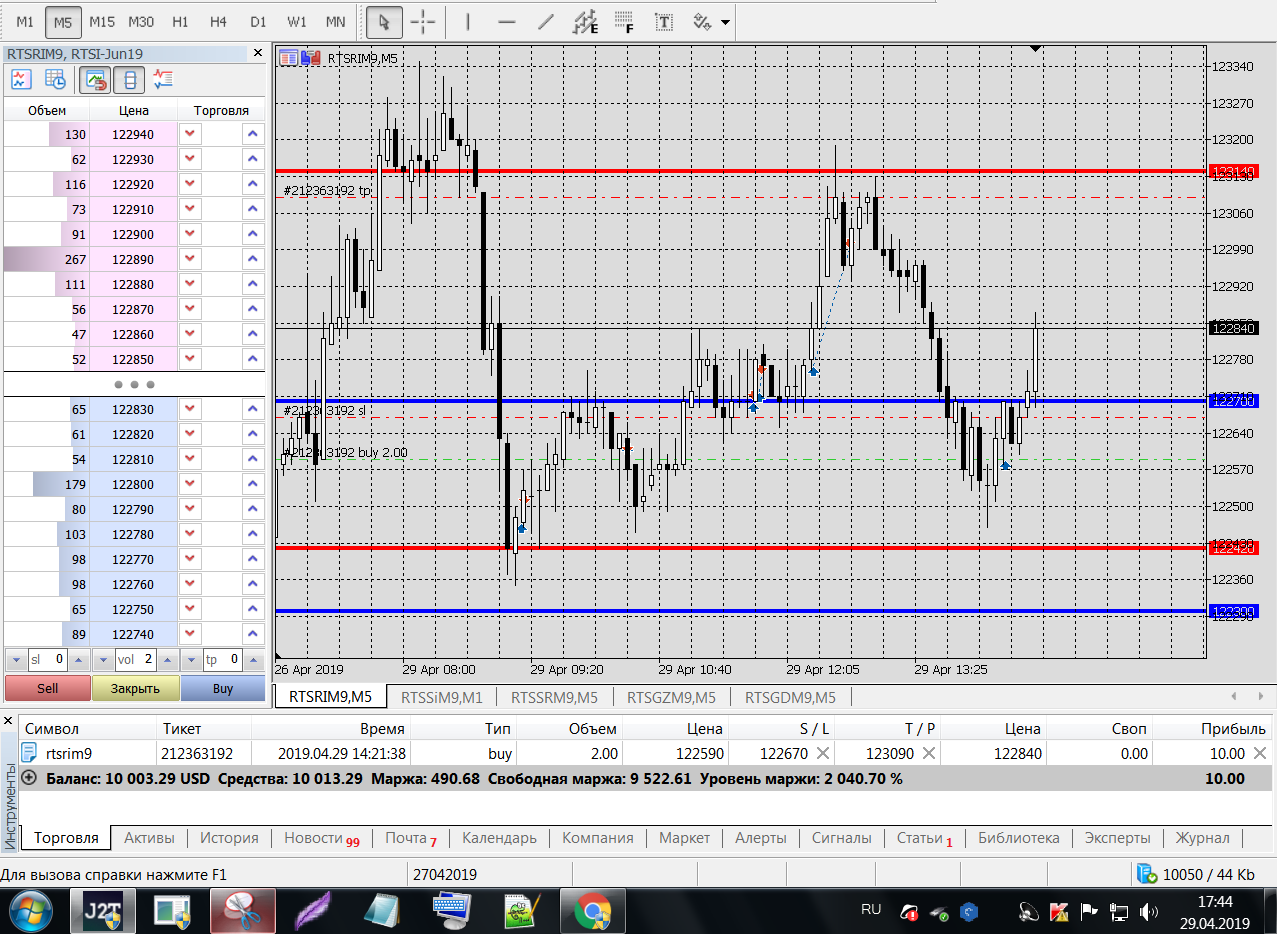Viewport: 1277px width, 934px height.
Task: Open Chrome from the Windows taskbar
Action: point(592,912)
